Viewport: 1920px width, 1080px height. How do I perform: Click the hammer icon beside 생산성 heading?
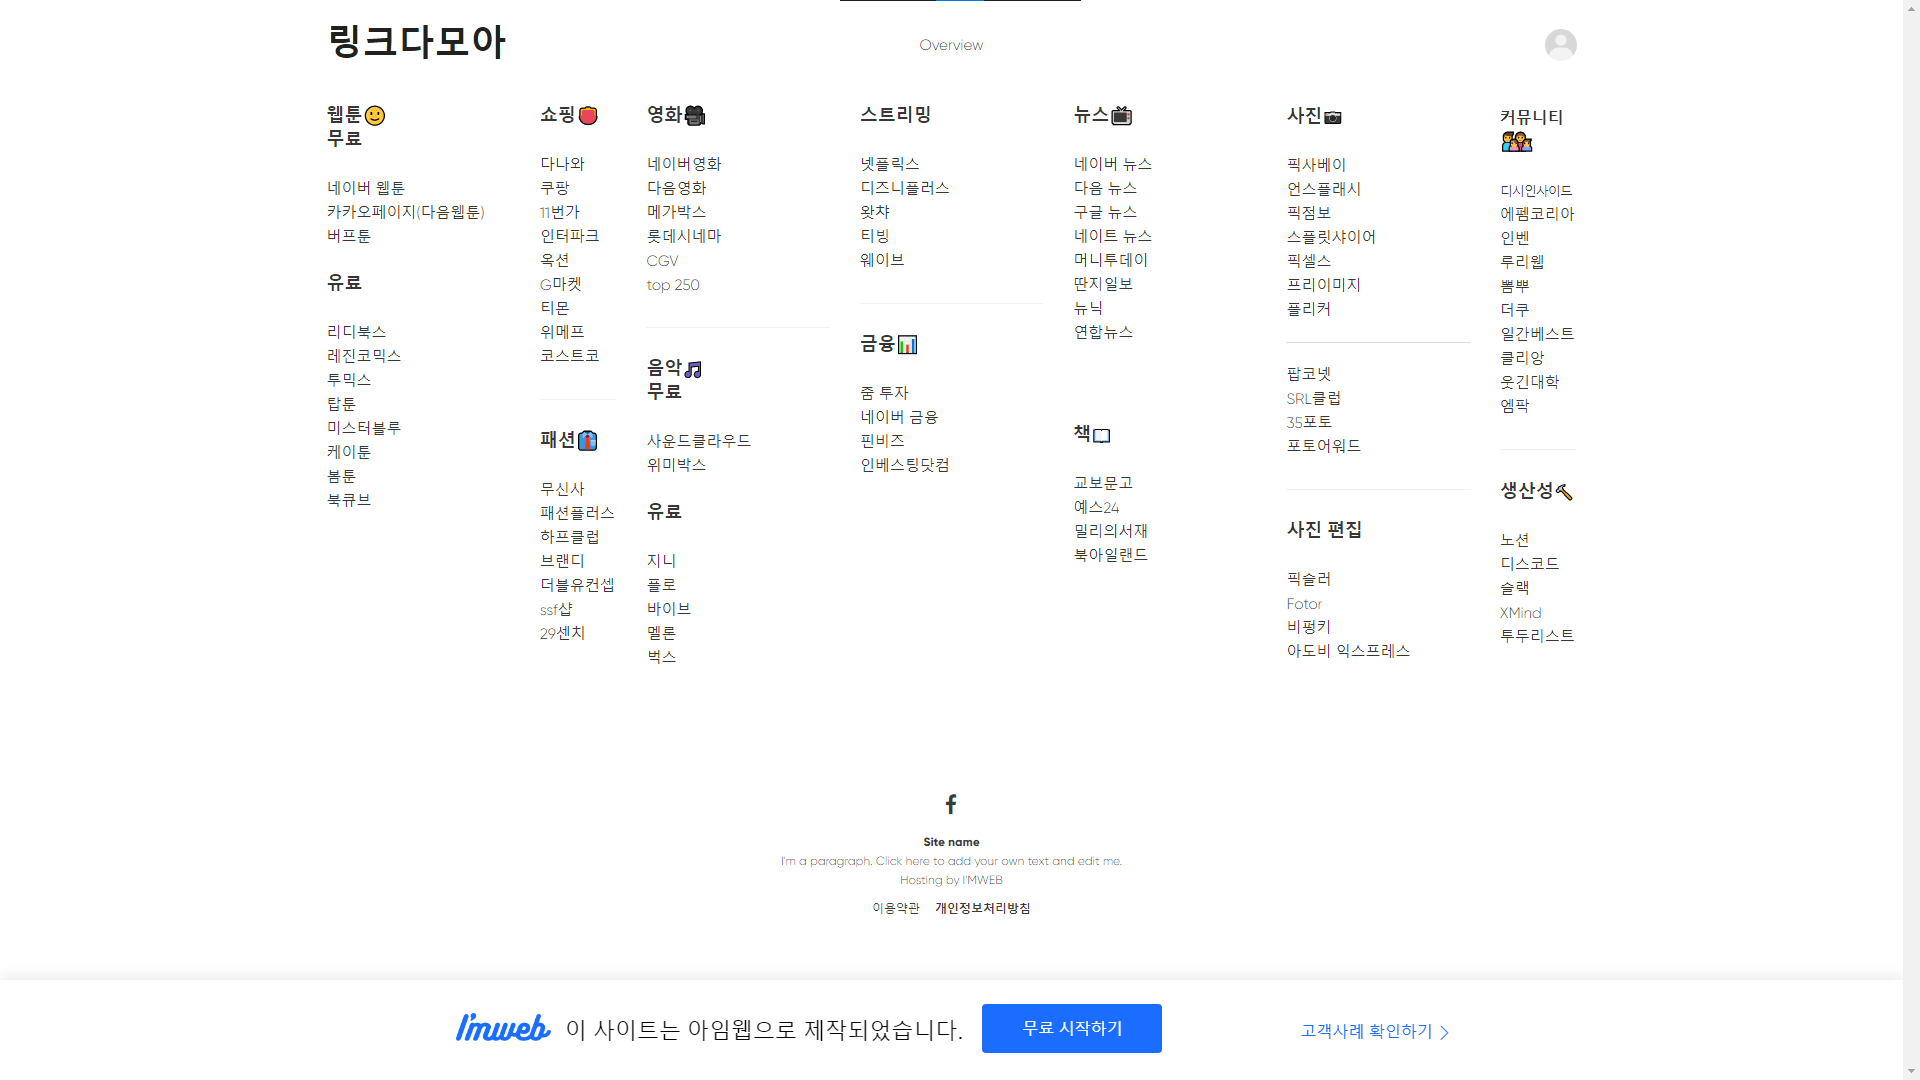[1564, 492]
